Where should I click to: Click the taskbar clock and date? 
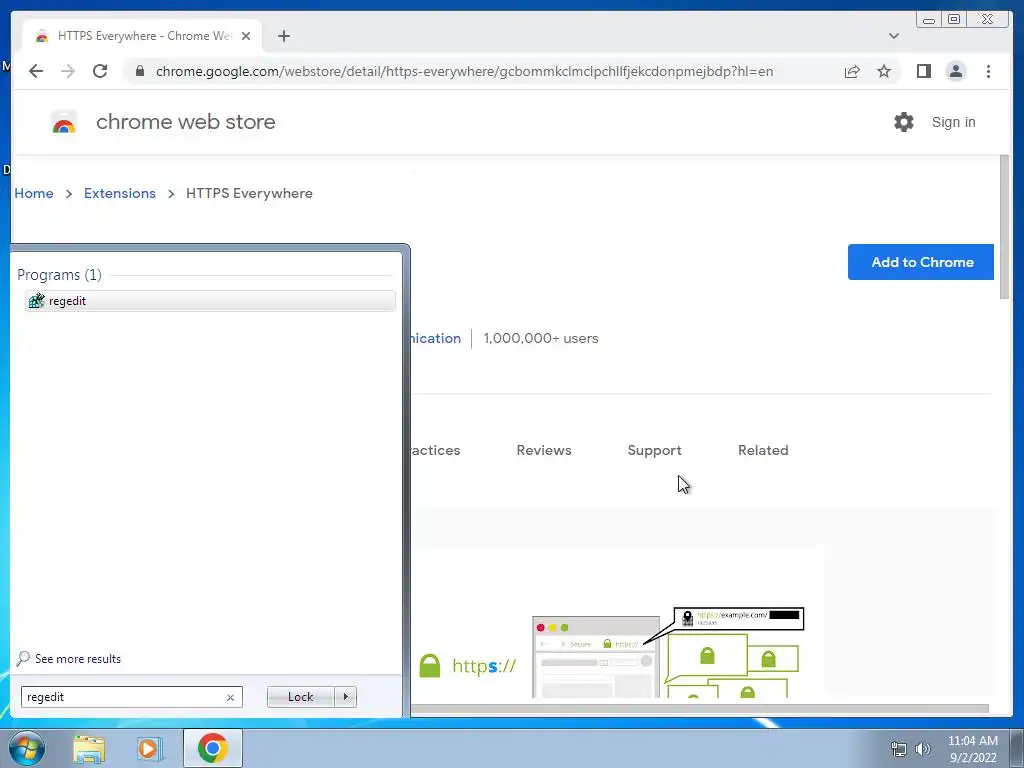click(972, 749)
